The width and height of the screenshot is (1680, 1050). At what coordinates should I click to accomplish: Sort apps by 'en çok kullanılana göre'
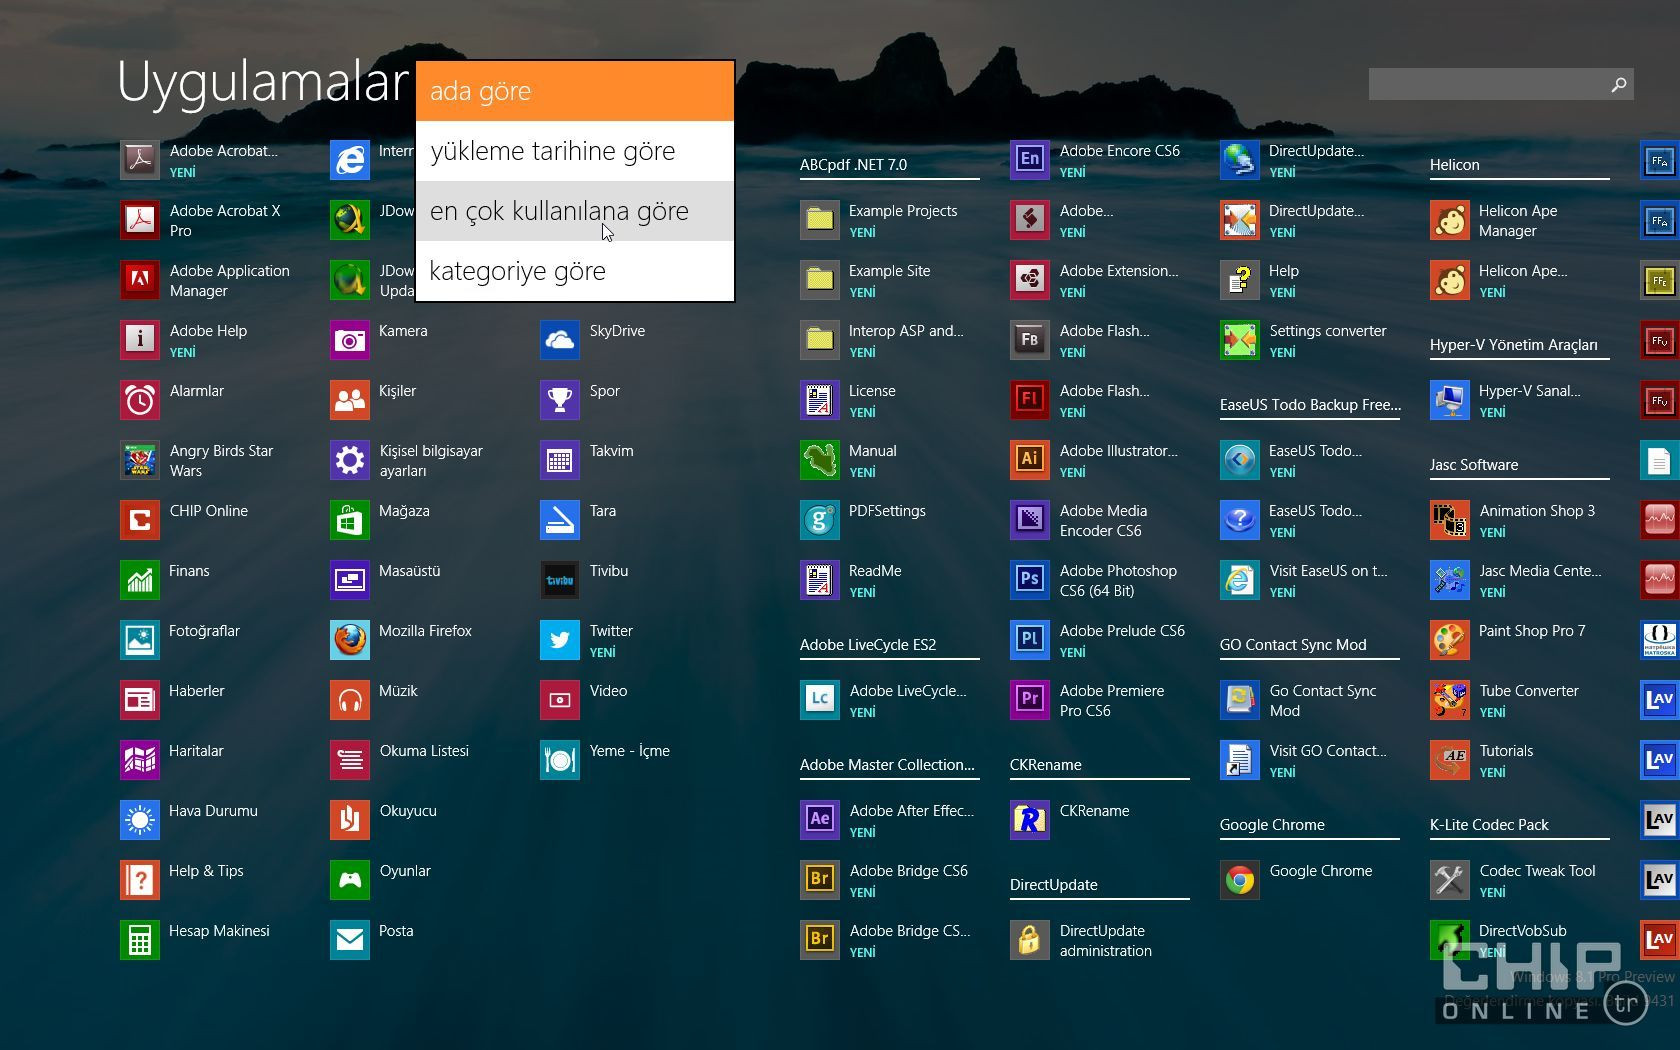pos(575,211)
